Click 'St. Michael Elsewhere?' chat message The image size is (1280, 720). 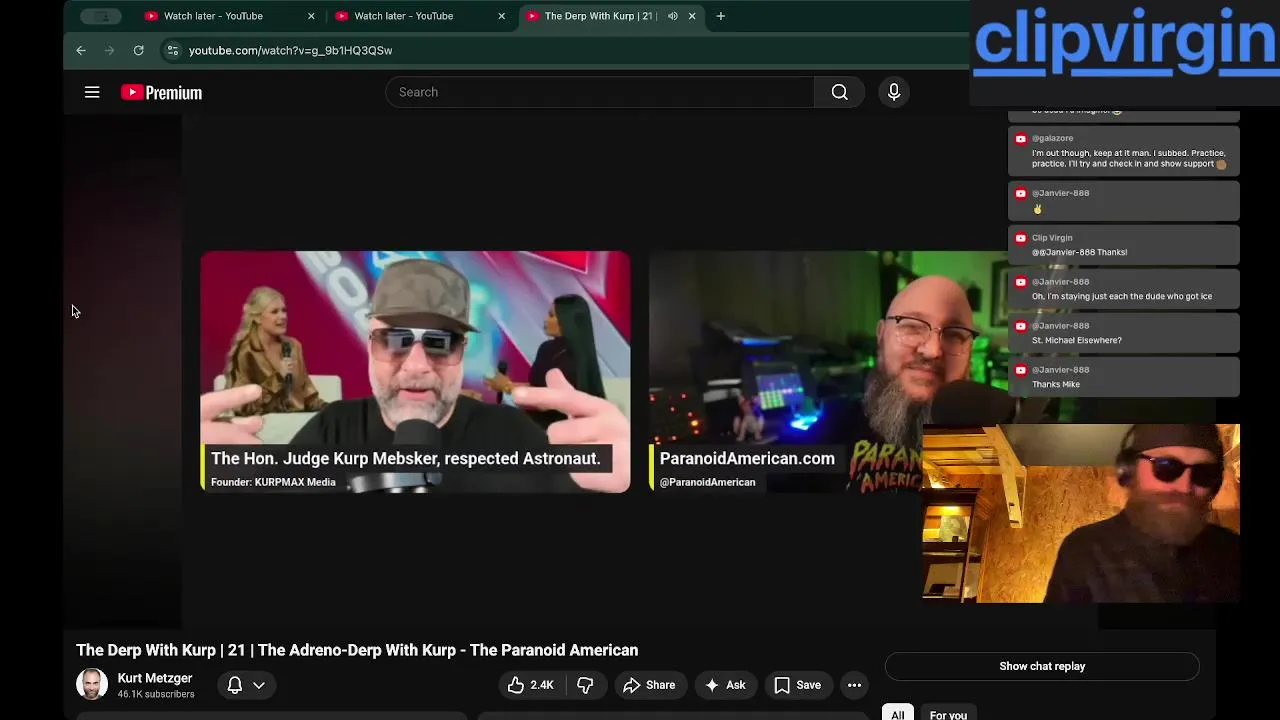[1124, 333]
